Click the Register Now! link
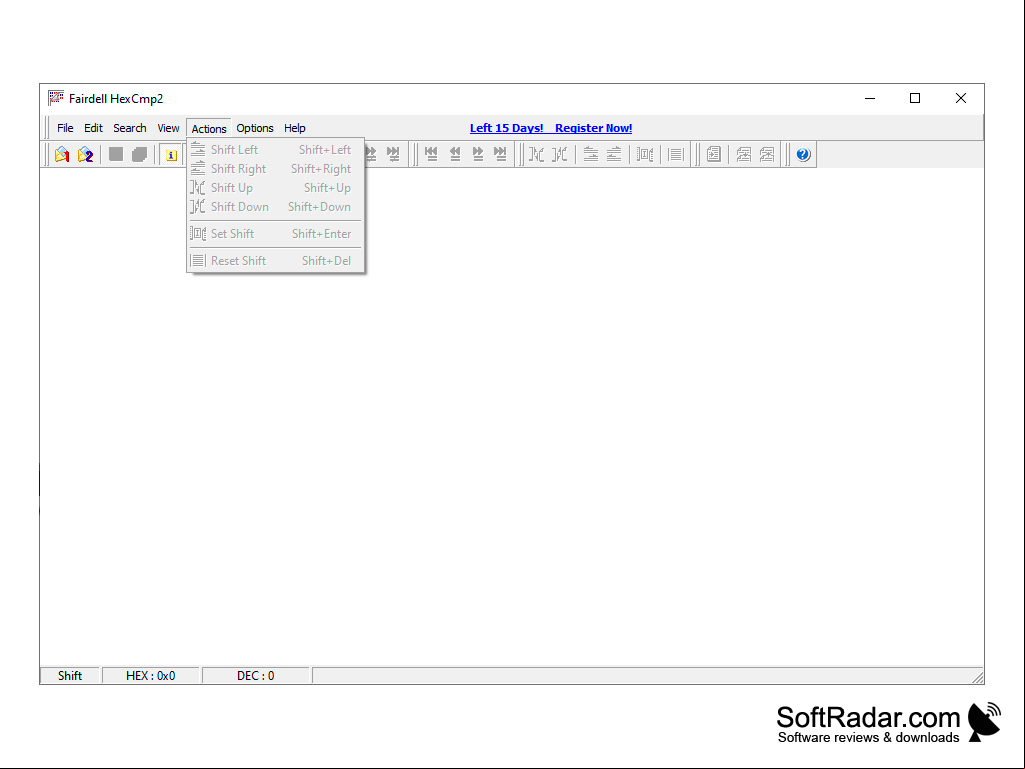Image resolution: width=1025 pixels, height=769 pixels. tap(594, 128)
